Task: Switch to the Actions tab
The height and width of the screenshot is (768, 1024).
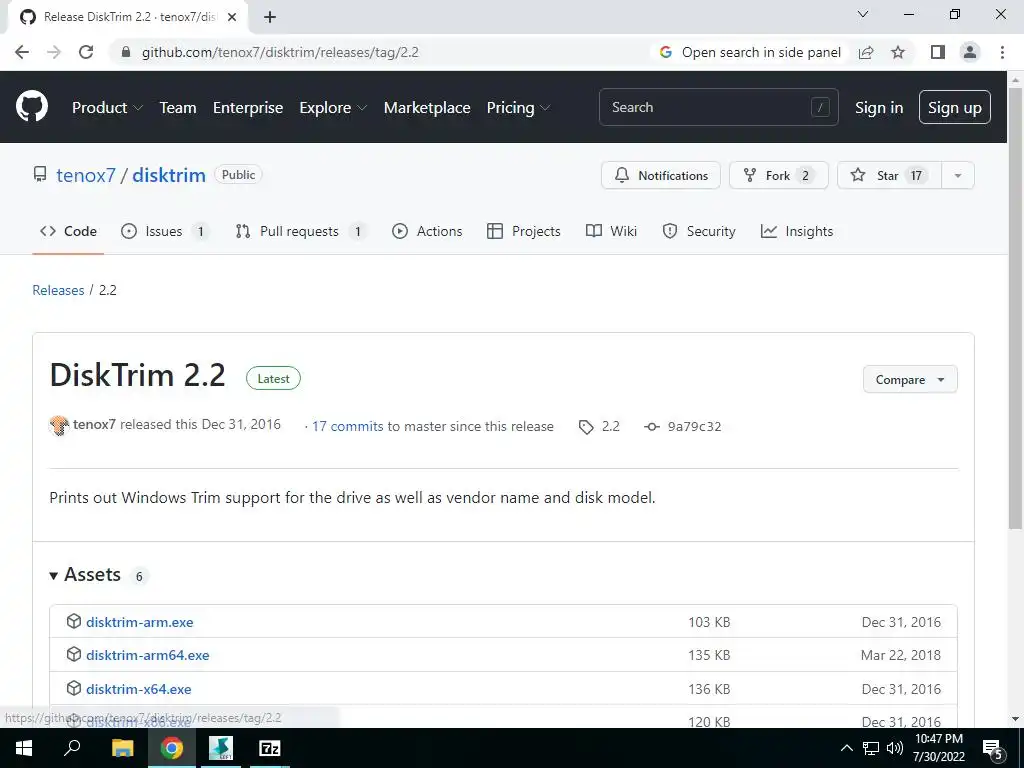Action: 427,231
